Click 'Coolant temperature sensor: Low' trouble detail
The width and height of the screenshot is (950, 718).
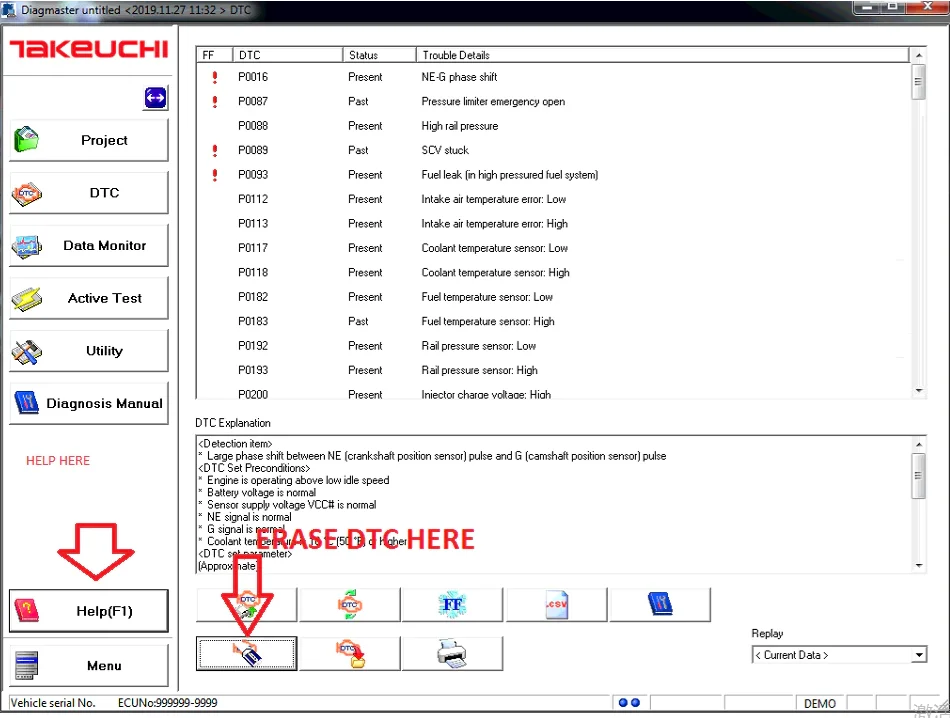point(494,248)
